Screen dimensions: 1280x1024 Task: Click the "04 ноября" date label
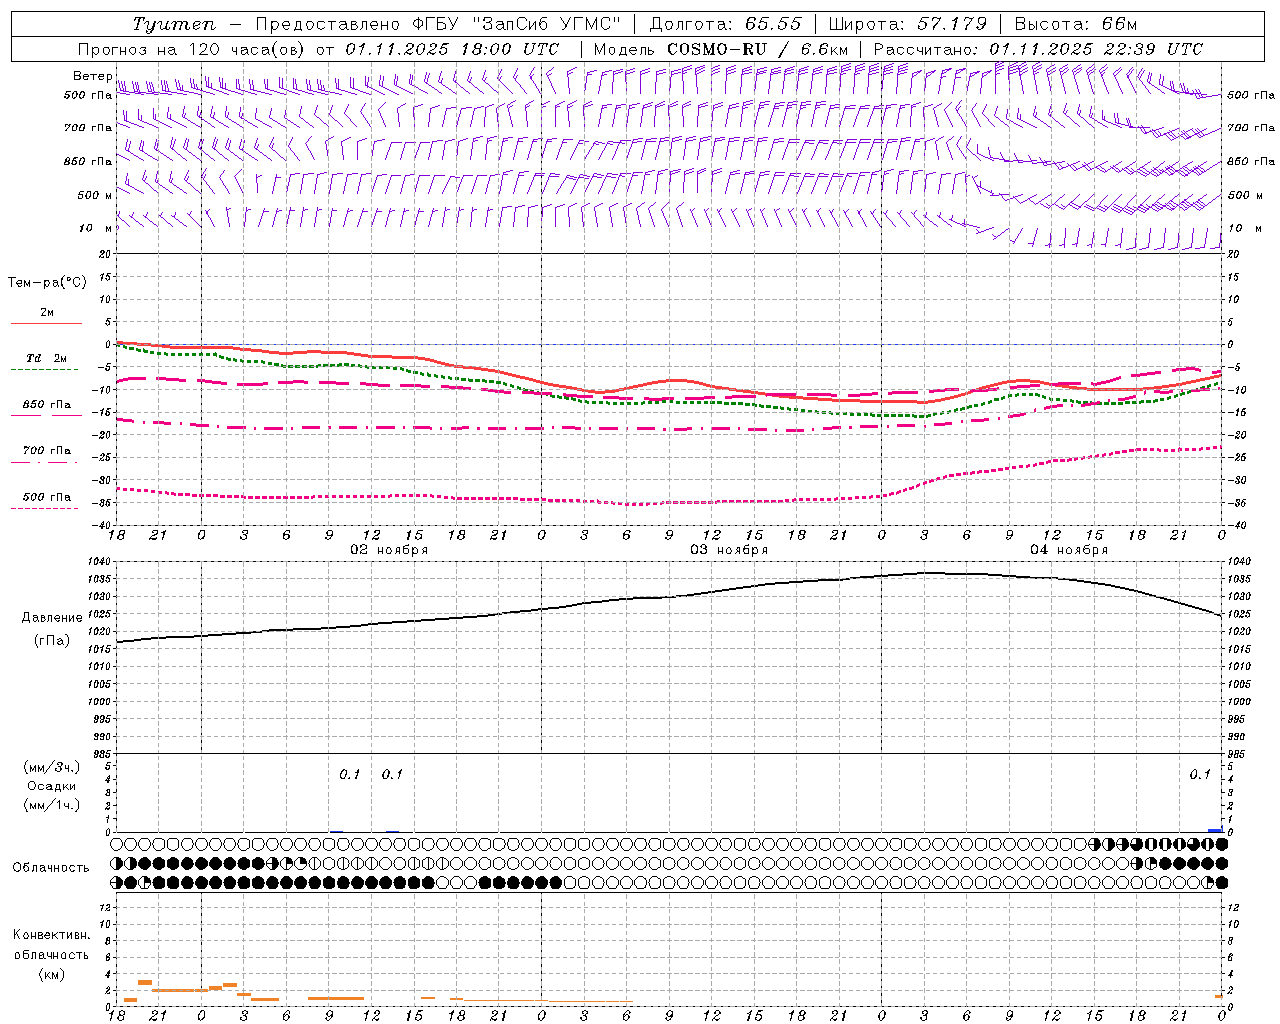tap(1069, 550)
